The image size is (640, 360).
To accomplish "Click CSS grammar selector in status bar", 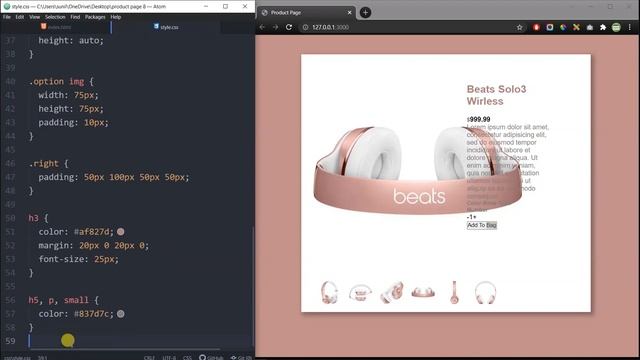I will tap(187, 358).
